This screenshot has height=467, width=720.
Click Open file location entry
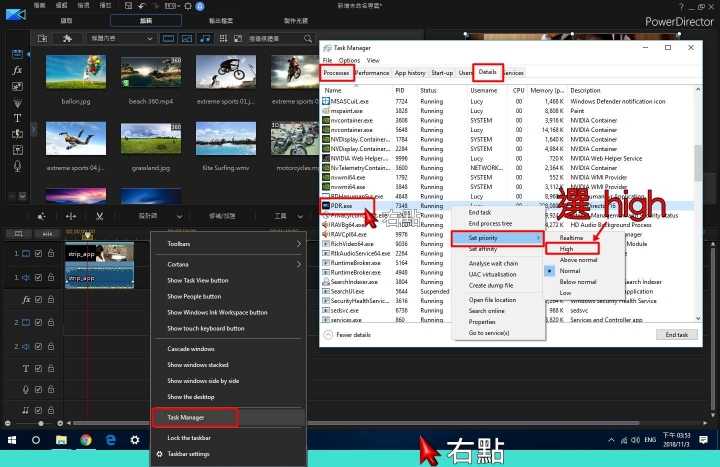click(x=492, y=300)
